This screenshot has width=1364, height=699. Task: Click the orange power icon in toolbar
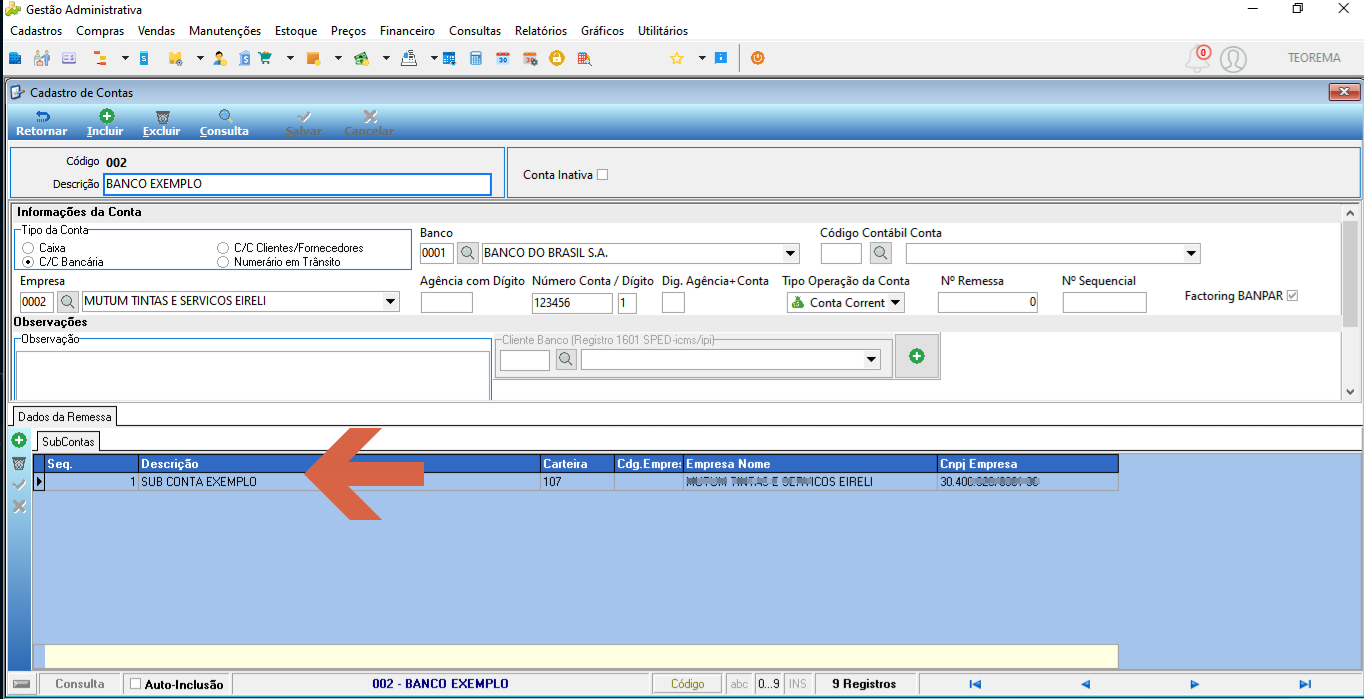point(758,58)
